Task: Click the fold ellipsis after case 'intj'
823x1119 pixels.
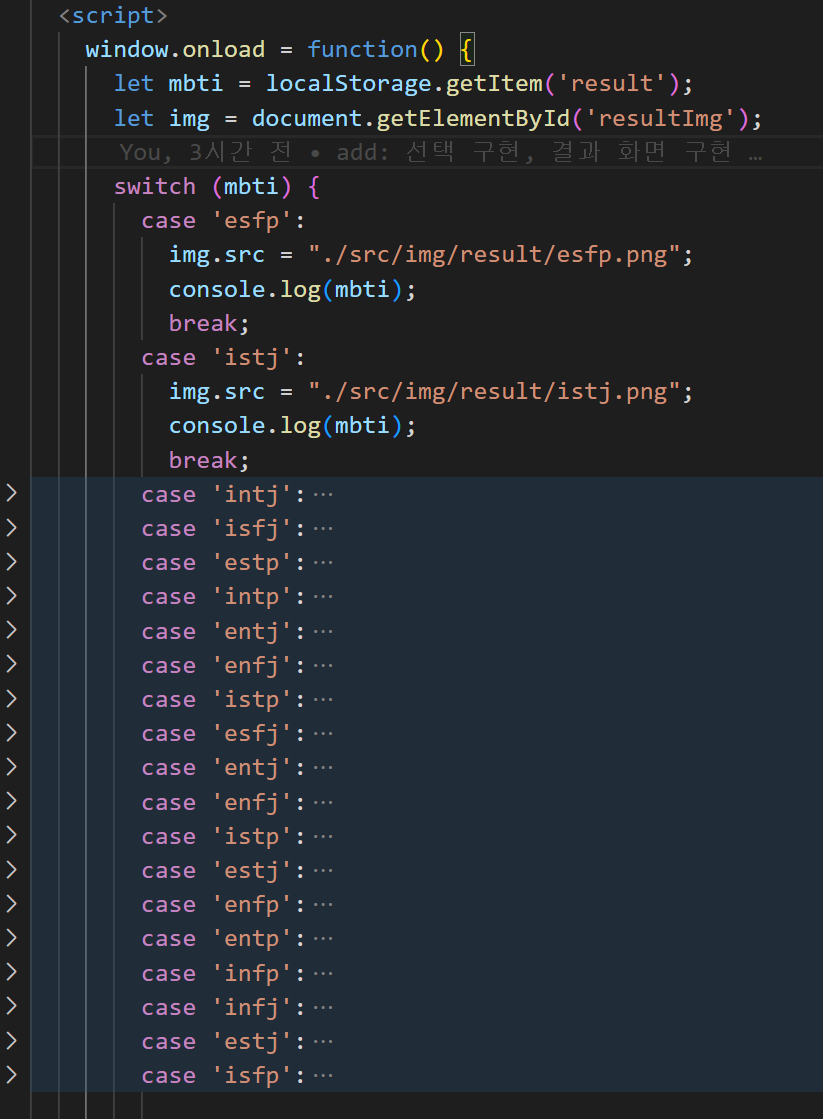Action: (x=323, y=495)
